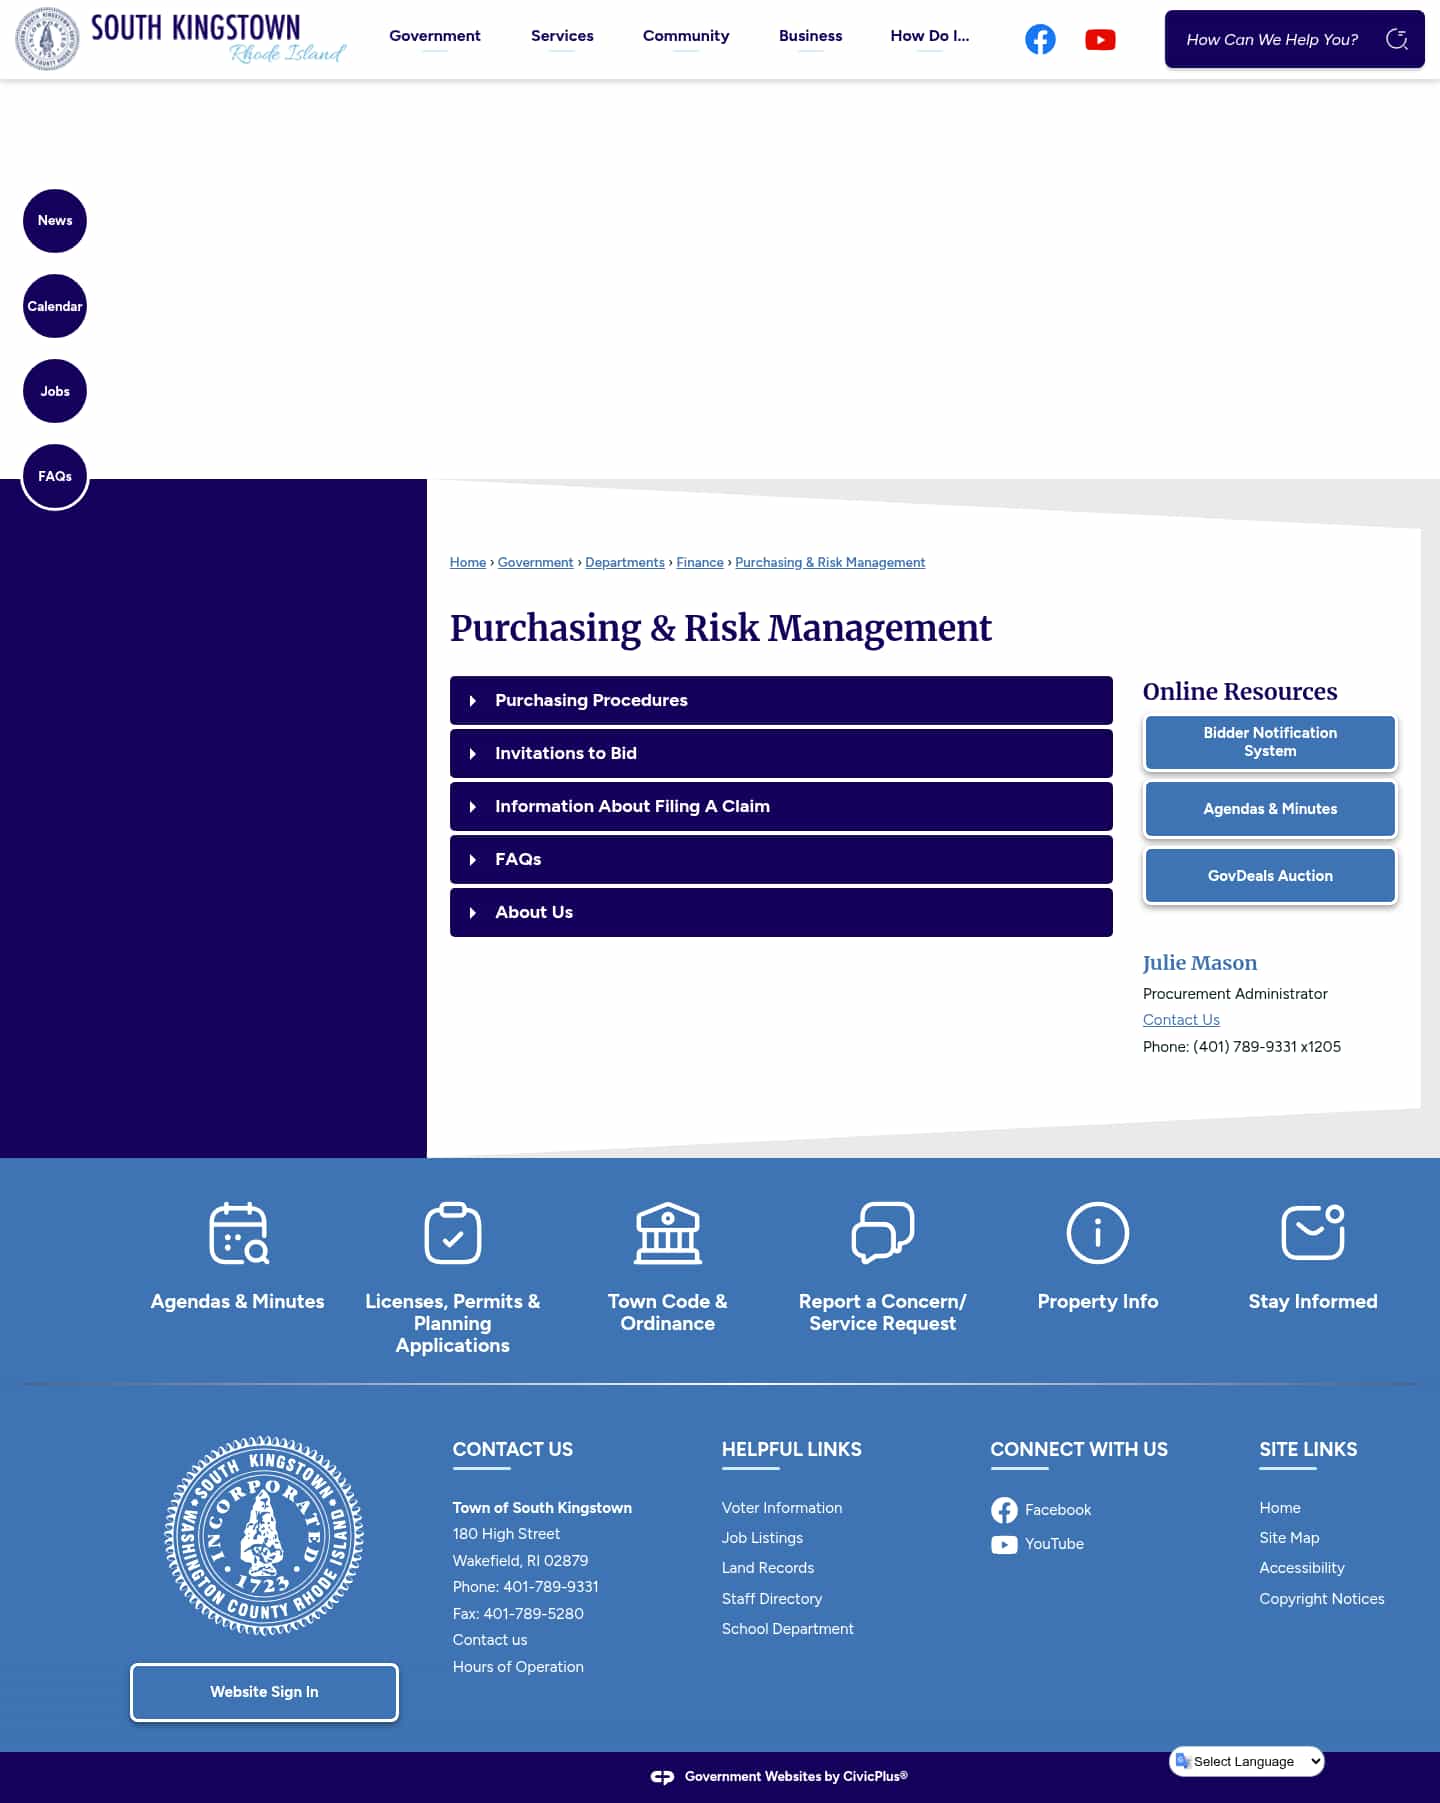Click the Website Sign In button
The image size is (1440, 1803).
[x=264, y=1692]
